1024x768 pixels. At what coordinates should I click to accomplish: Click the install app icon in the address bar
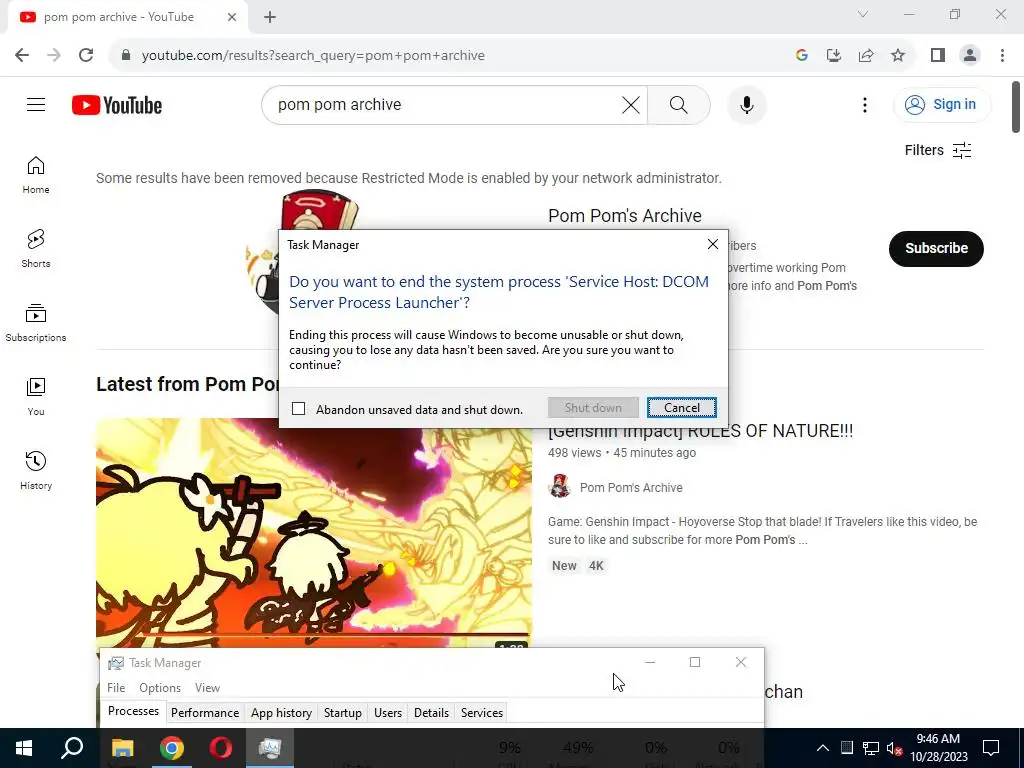click(x=834, y=55)
